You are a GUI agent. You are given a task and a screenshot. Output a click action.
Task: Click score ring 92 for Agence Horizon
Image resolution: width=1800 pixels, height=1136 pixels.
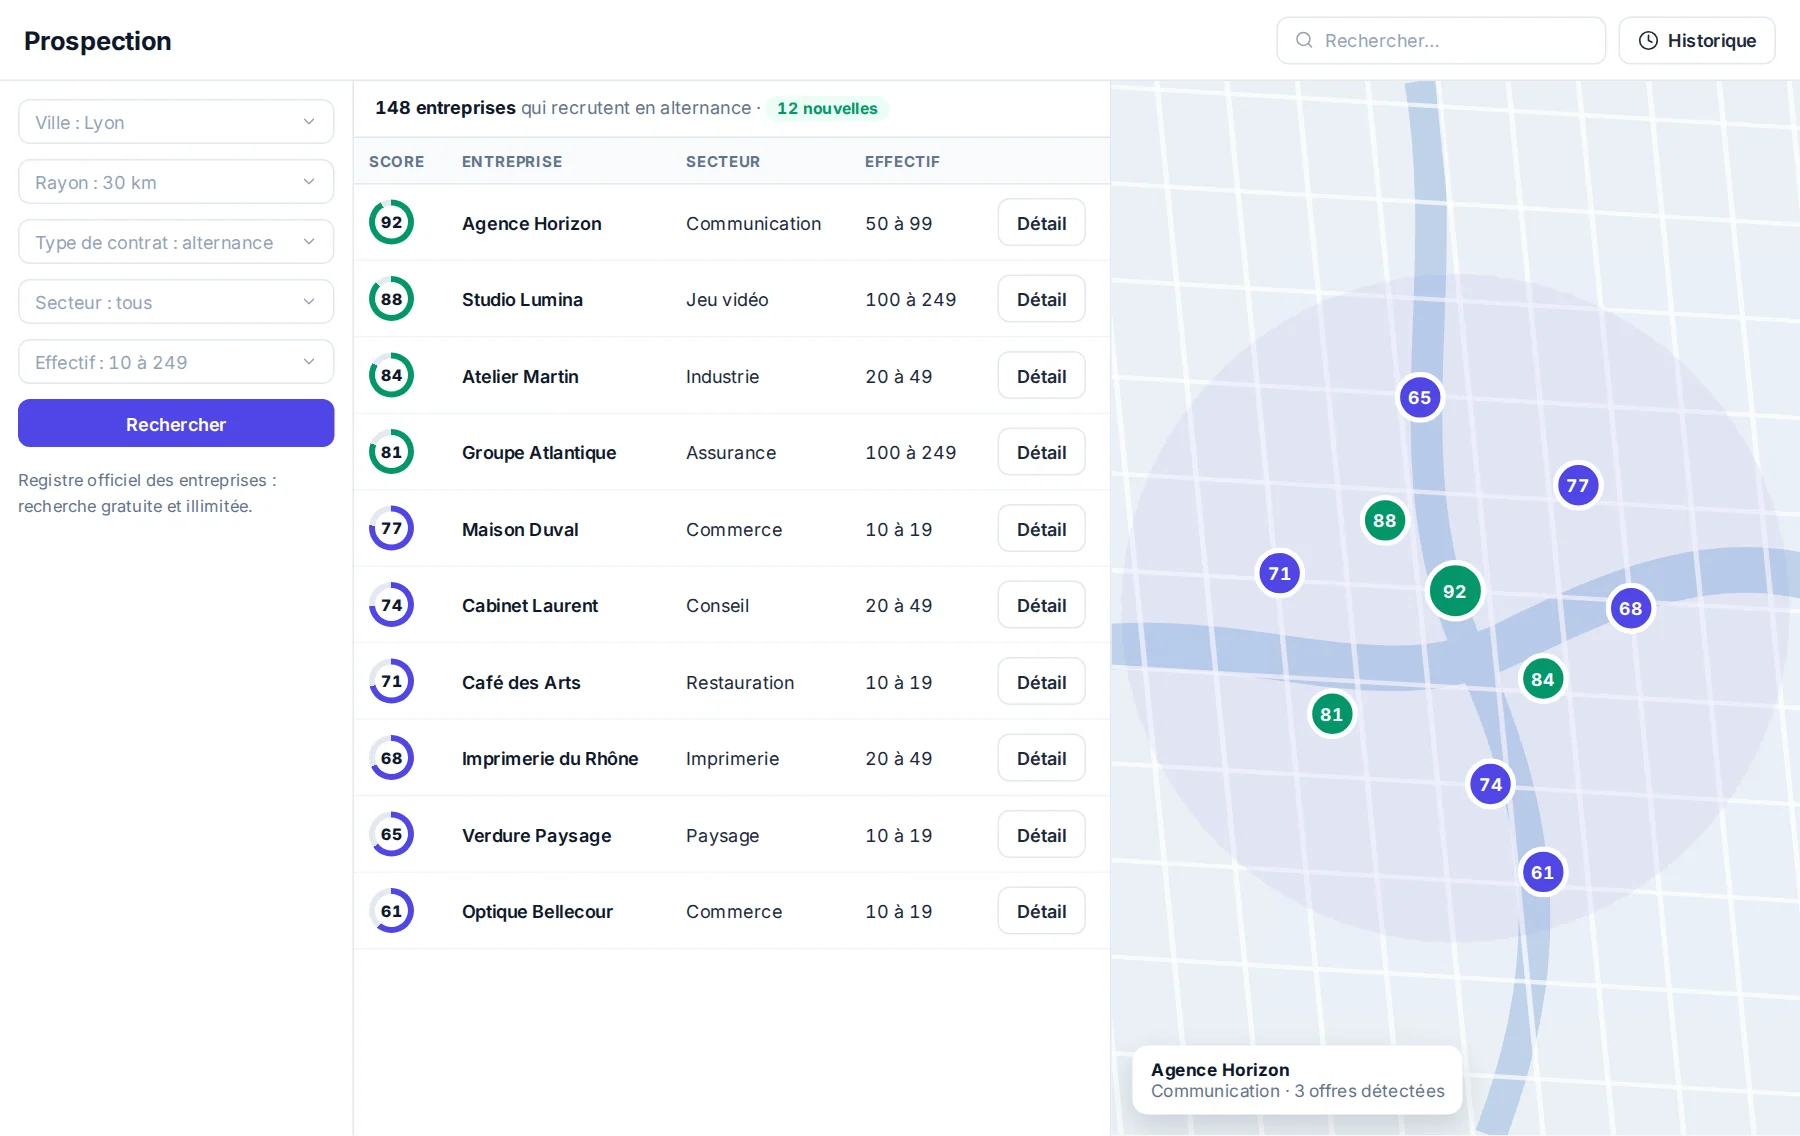coord(391,222)
